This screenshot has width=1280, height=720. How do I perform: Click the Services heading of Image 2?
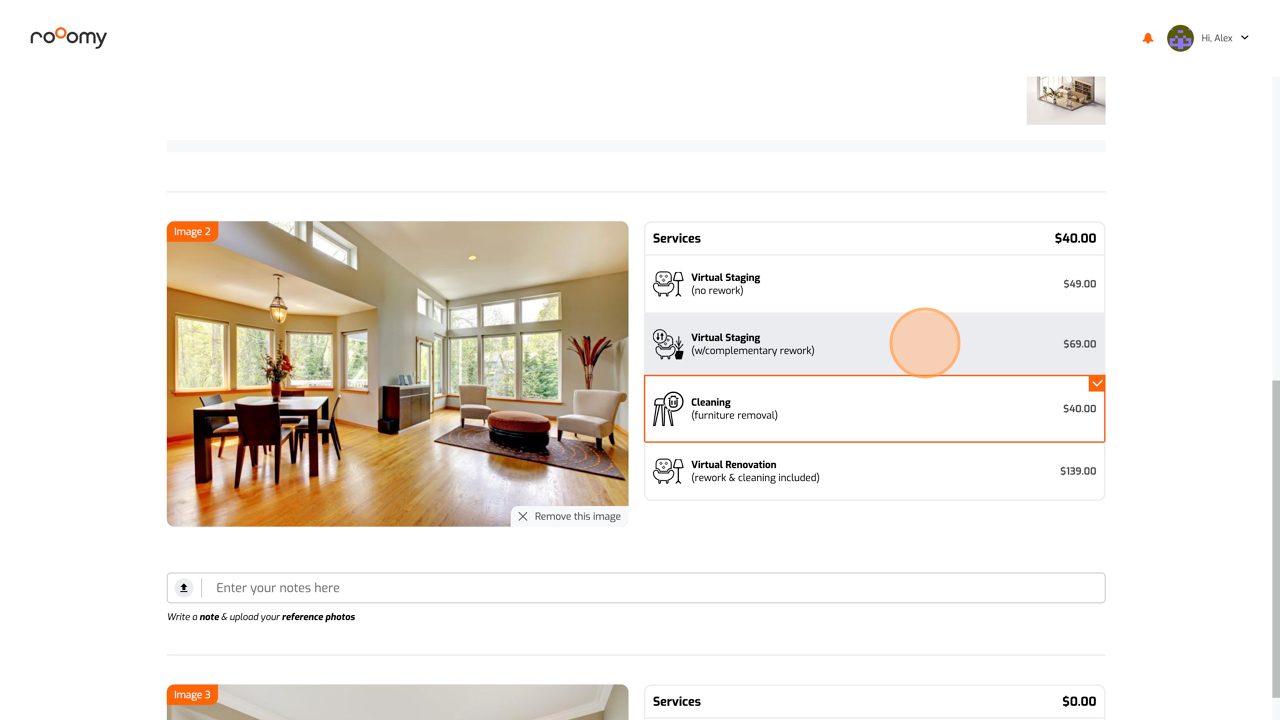coord(677,238)
